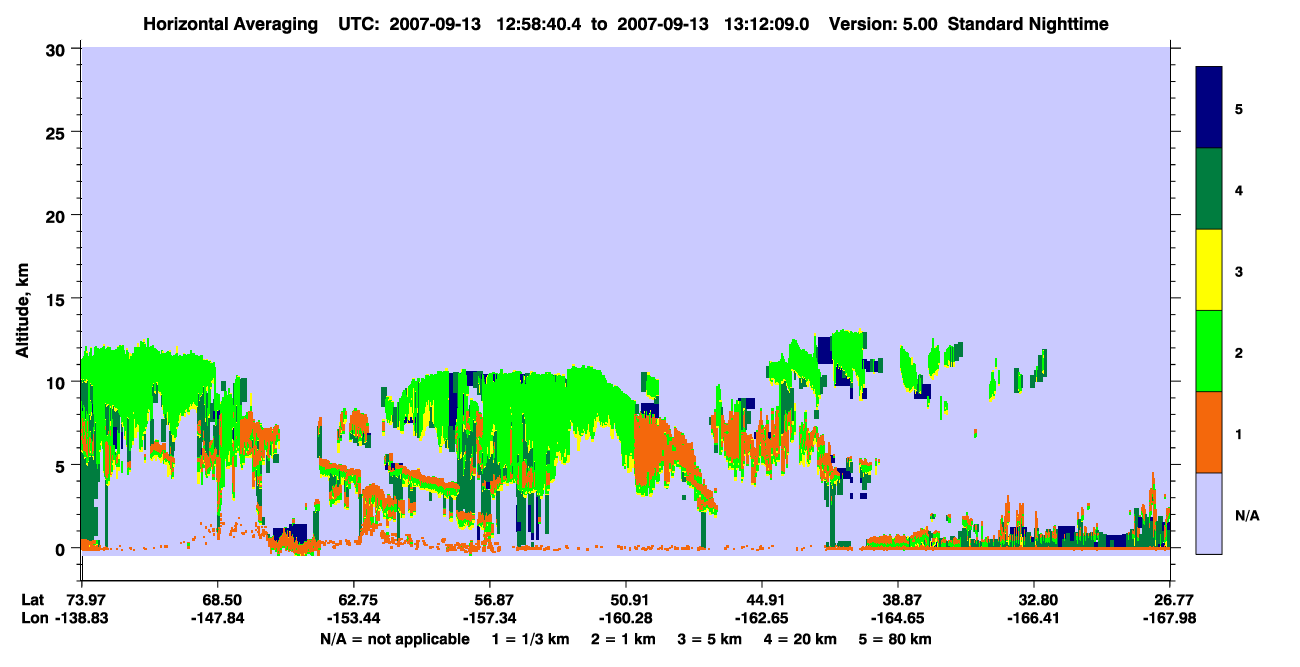This screenshot has height=667, width=1300.
Task: Click the longitude value -138.83
Action: (81, 619)
